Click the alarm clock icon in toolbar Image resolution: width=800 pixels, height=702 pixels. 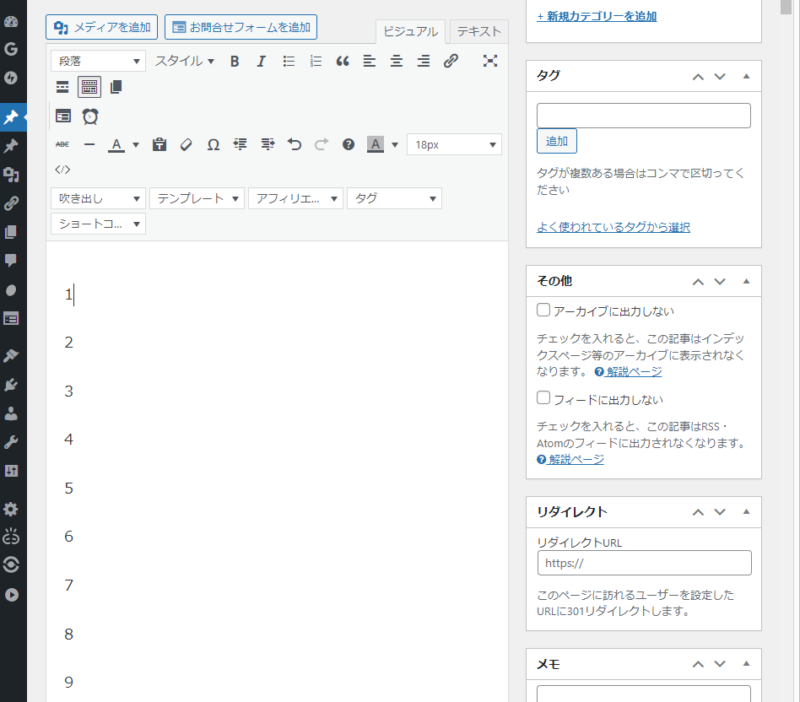pyautogui.click(x=90, y=116)
